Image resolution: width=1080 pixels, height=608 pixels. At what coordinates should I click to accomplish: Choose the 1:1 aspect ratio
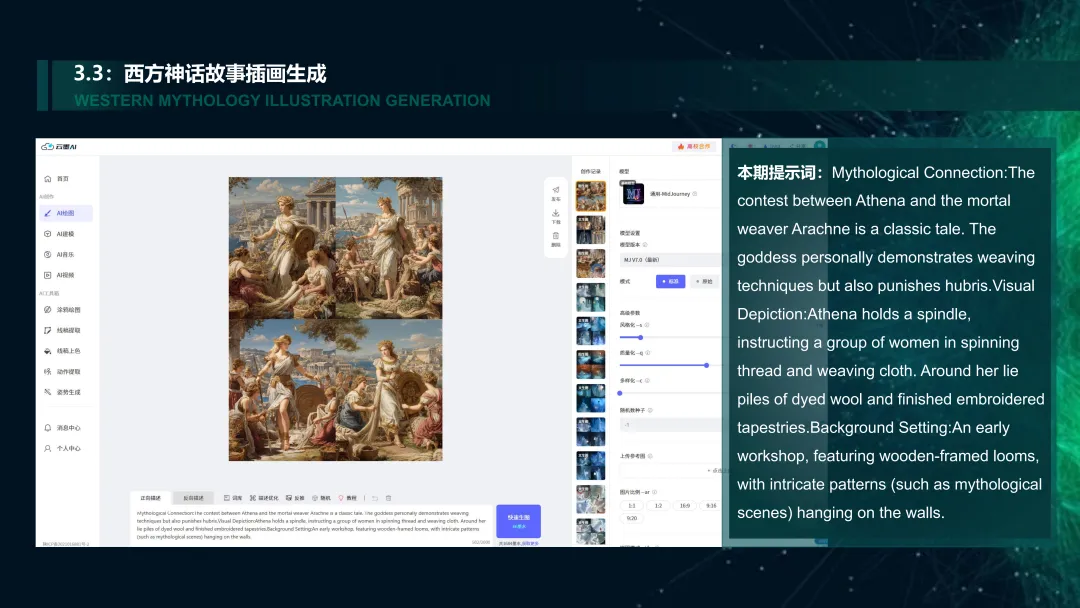pyautogui.click(x=632, y=506)
